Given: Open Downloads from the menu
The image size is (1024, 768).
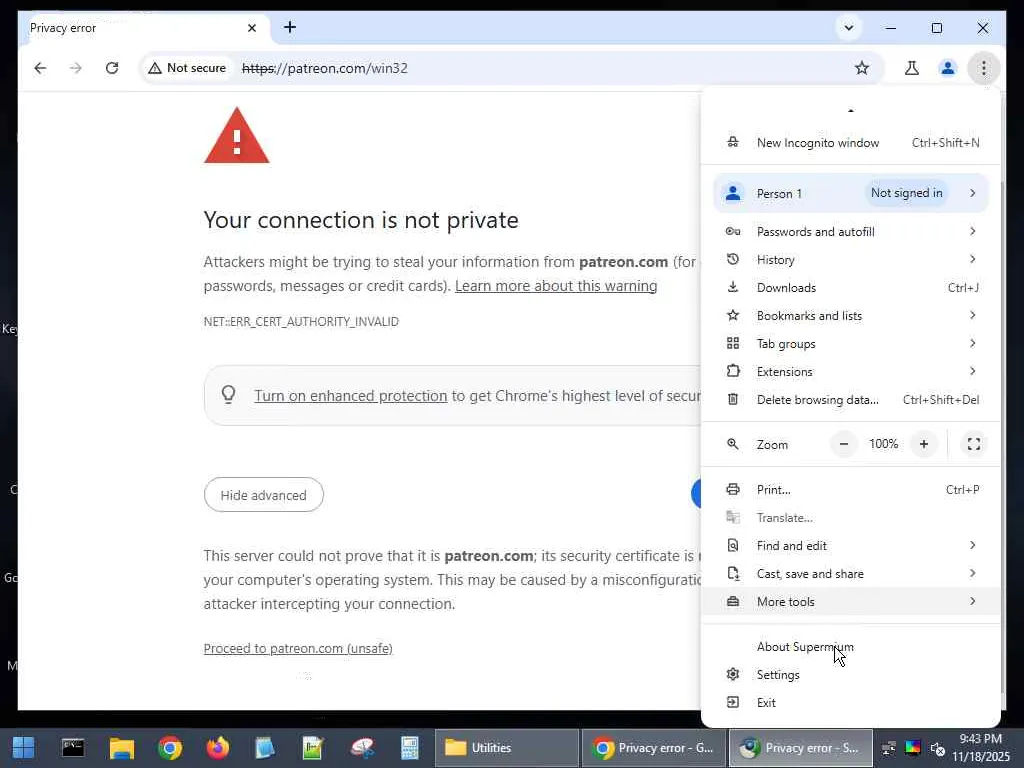Looking at the screenshot, I should click(850, 287).
